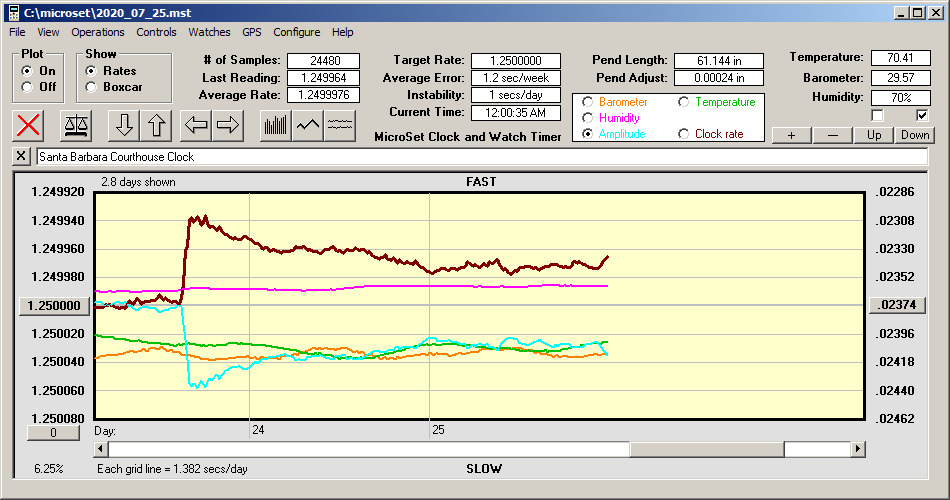
Task: Click the Average Rate value field
Action: coord(324,95)
